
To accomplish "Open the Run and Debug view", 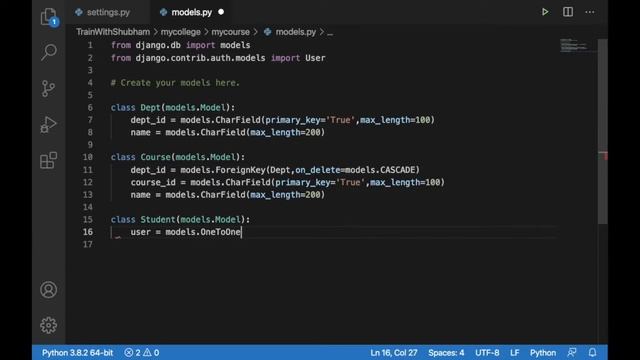I will 48,124.
